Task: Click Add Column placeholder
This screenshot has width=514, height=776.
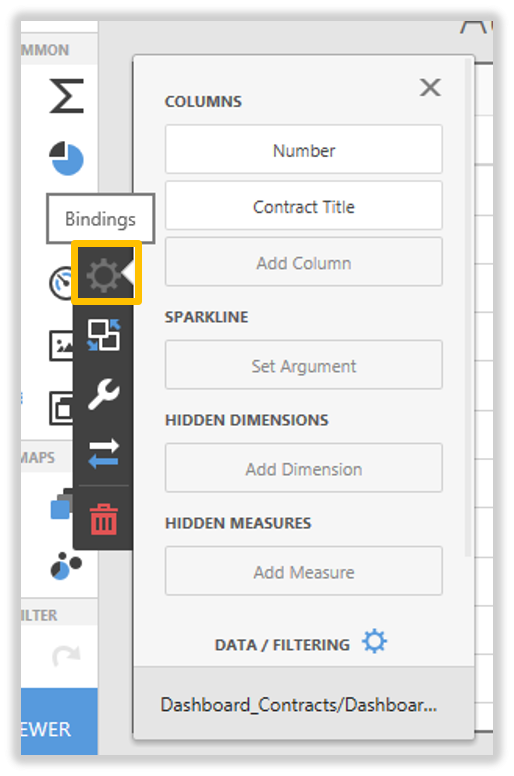Action: (304, 262)
